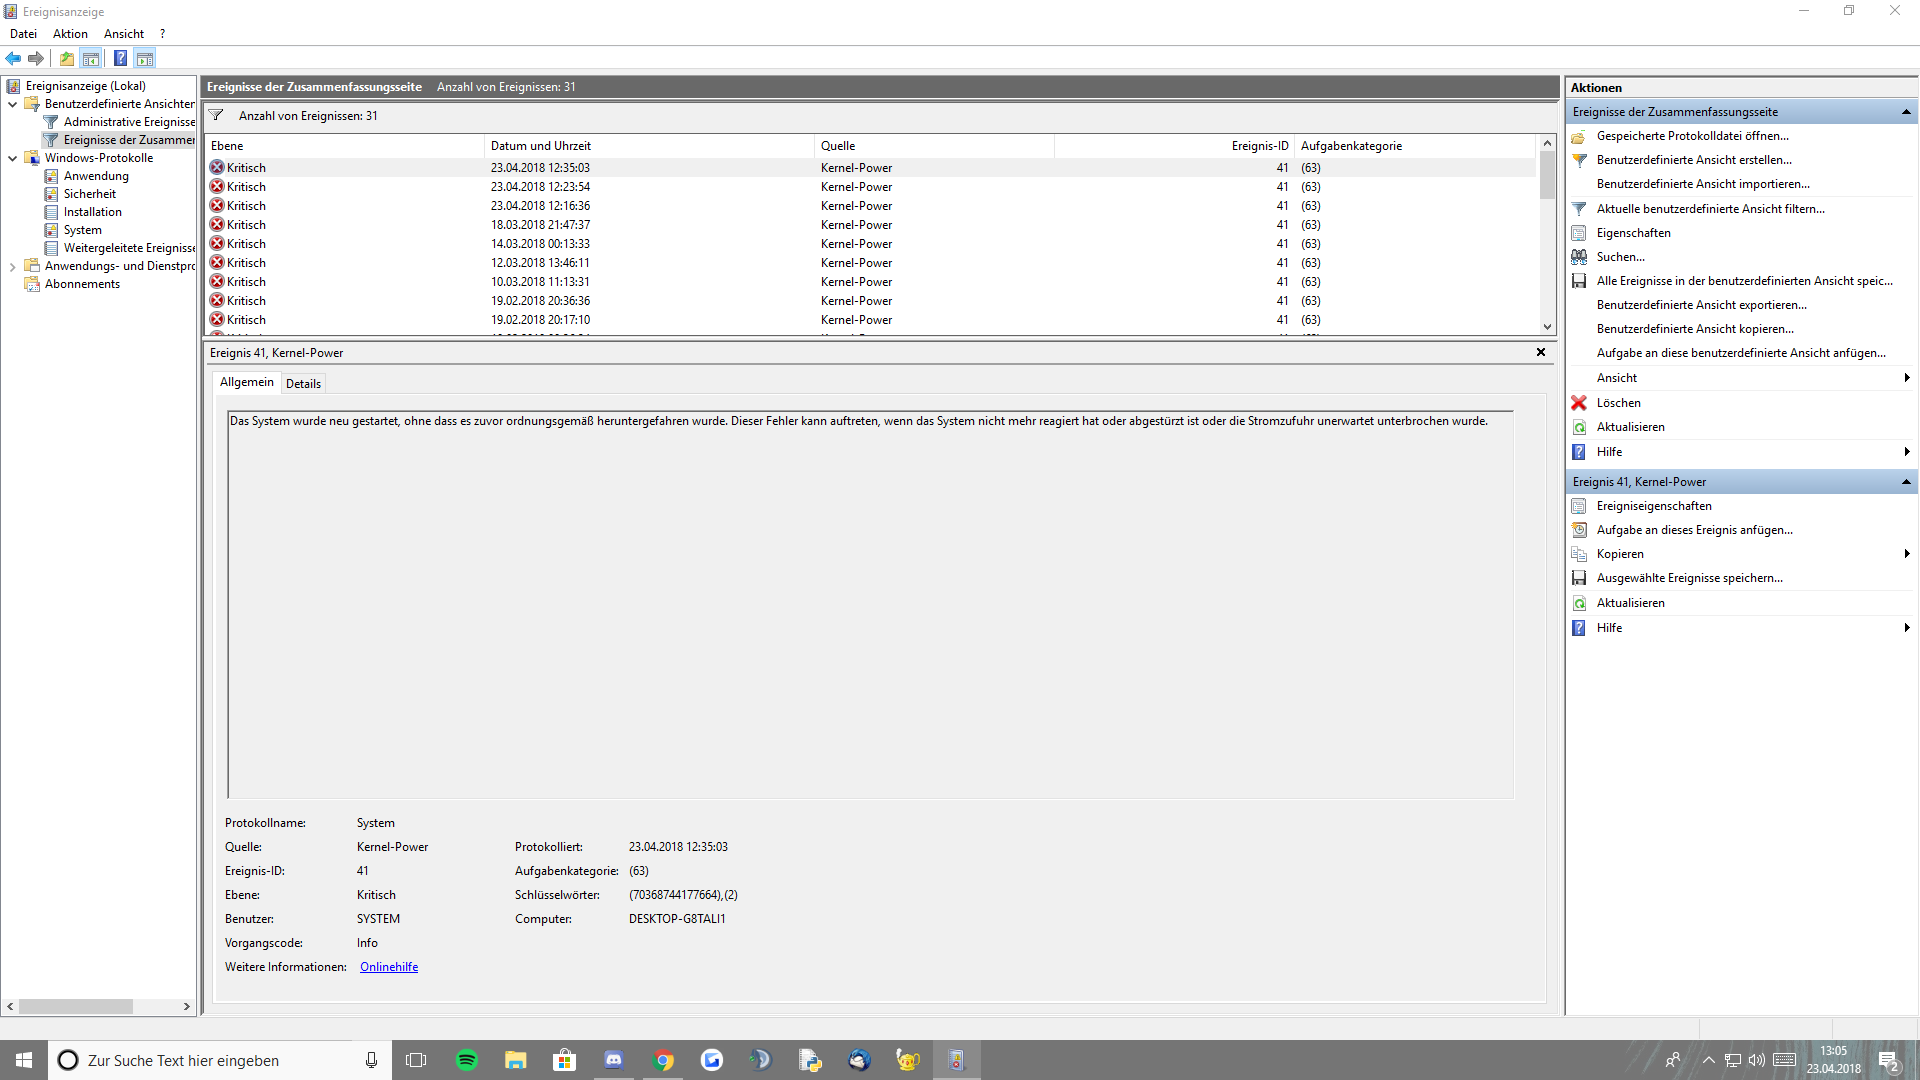Viewport: 1920px width, 1080px height.
Task: Switch to the Details tab
Action: [x=303, y=384]
